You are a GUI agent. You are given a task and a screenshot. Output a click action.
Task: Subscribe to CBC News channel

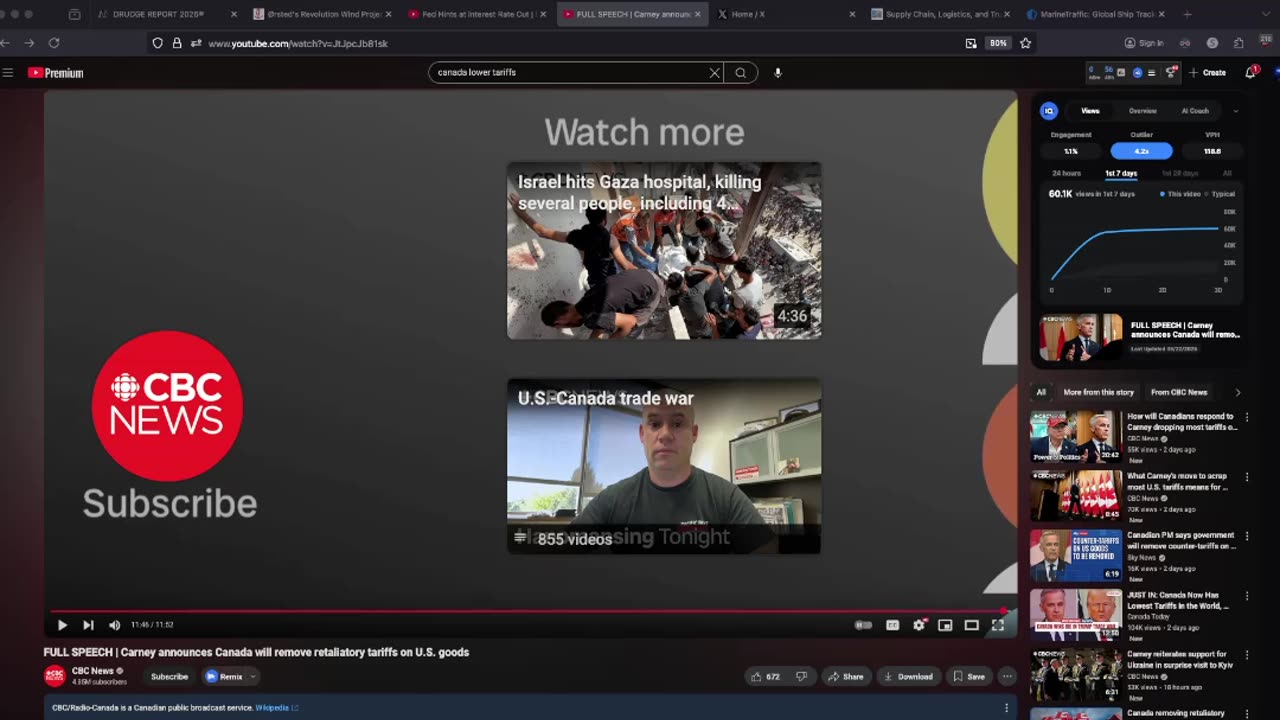[169, 677]
